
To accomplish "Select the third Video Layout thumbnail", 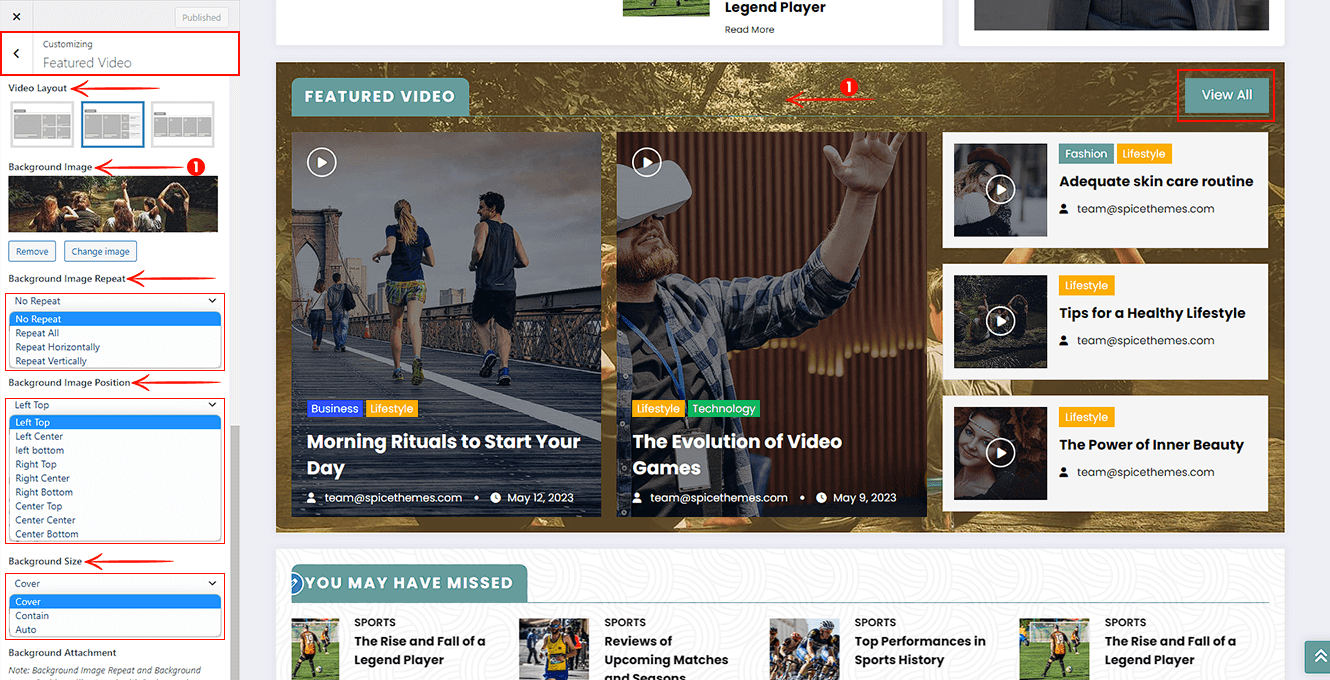I will 182,125.
